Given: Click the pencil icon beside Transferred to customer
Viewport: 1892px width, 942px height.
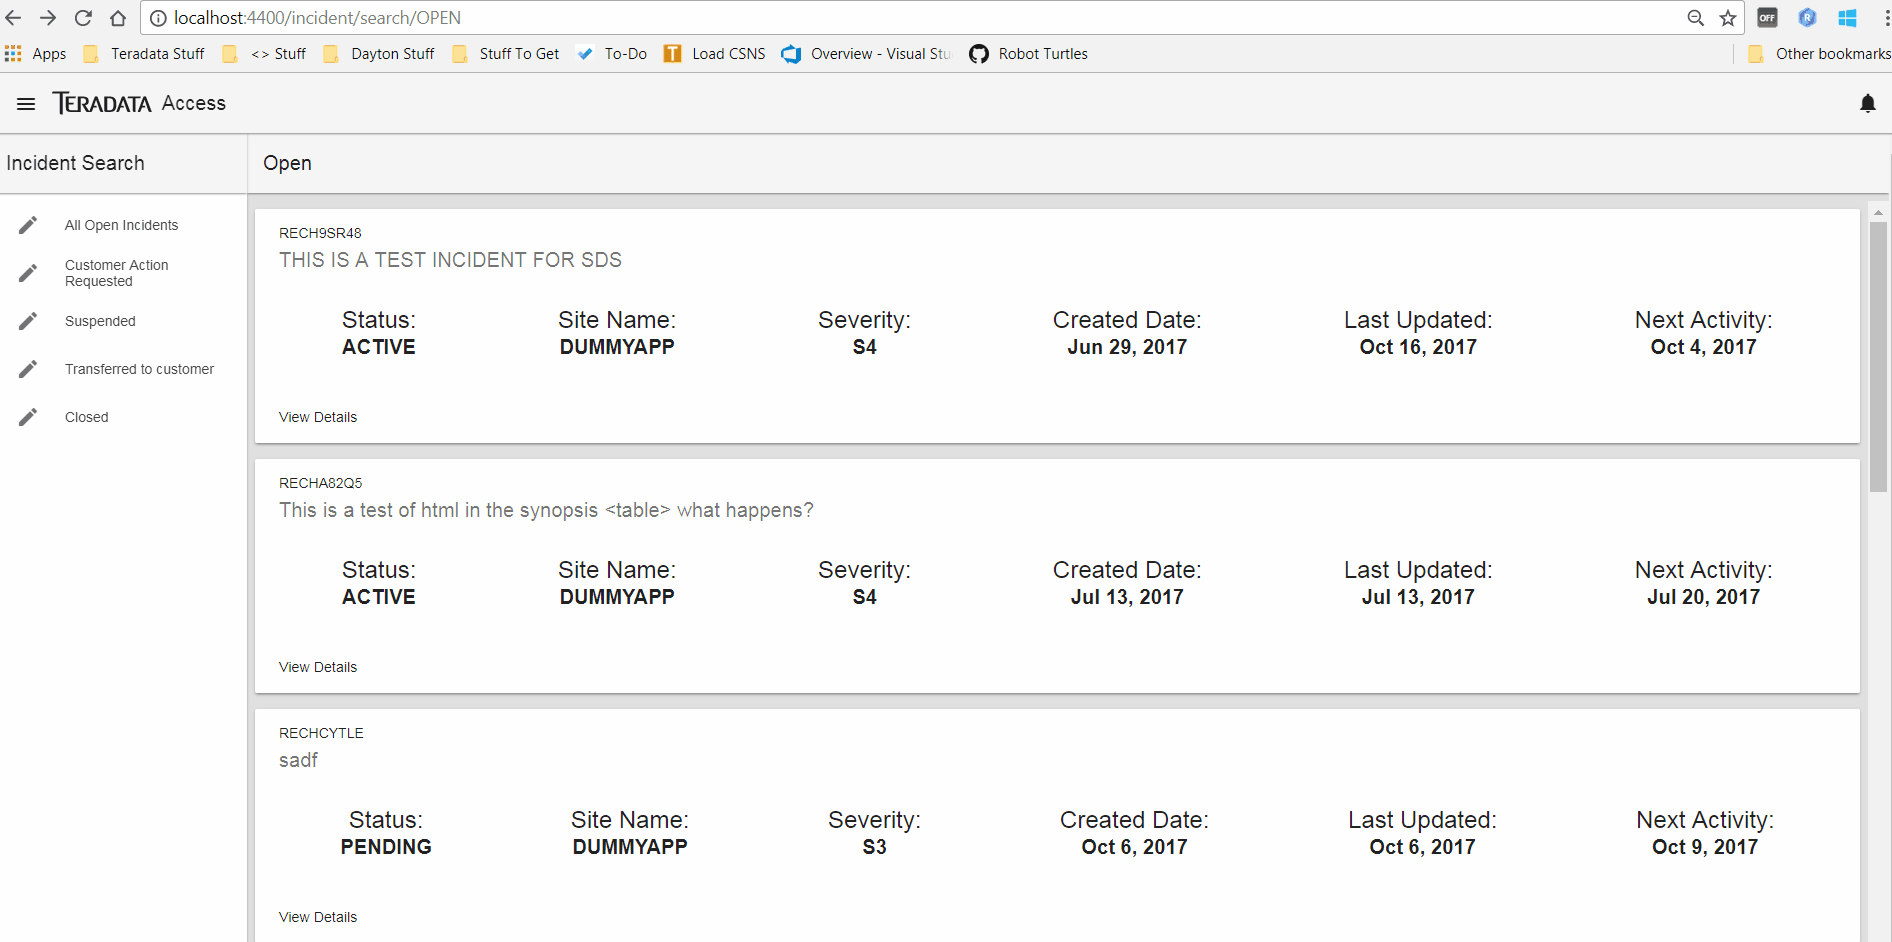Looking at the screenshot, I should click(28, 369).
